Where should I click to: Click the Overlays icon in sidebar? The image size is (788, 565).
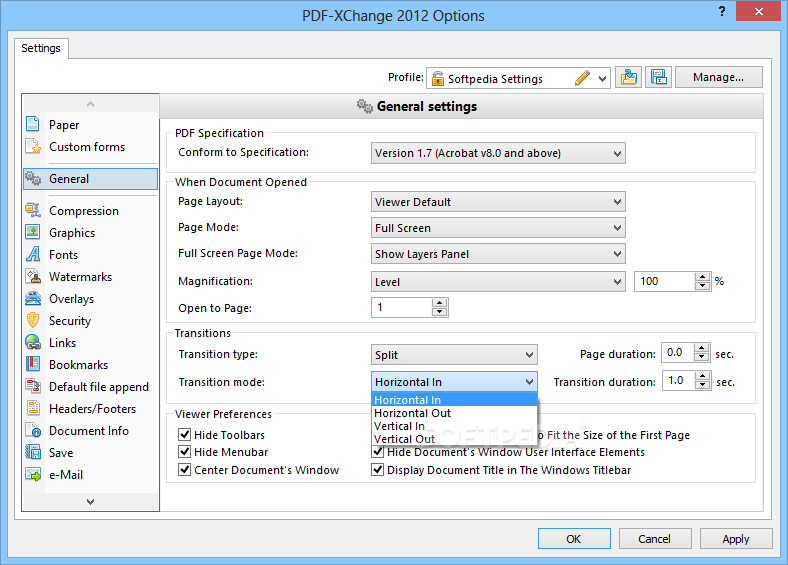point(33,298)
